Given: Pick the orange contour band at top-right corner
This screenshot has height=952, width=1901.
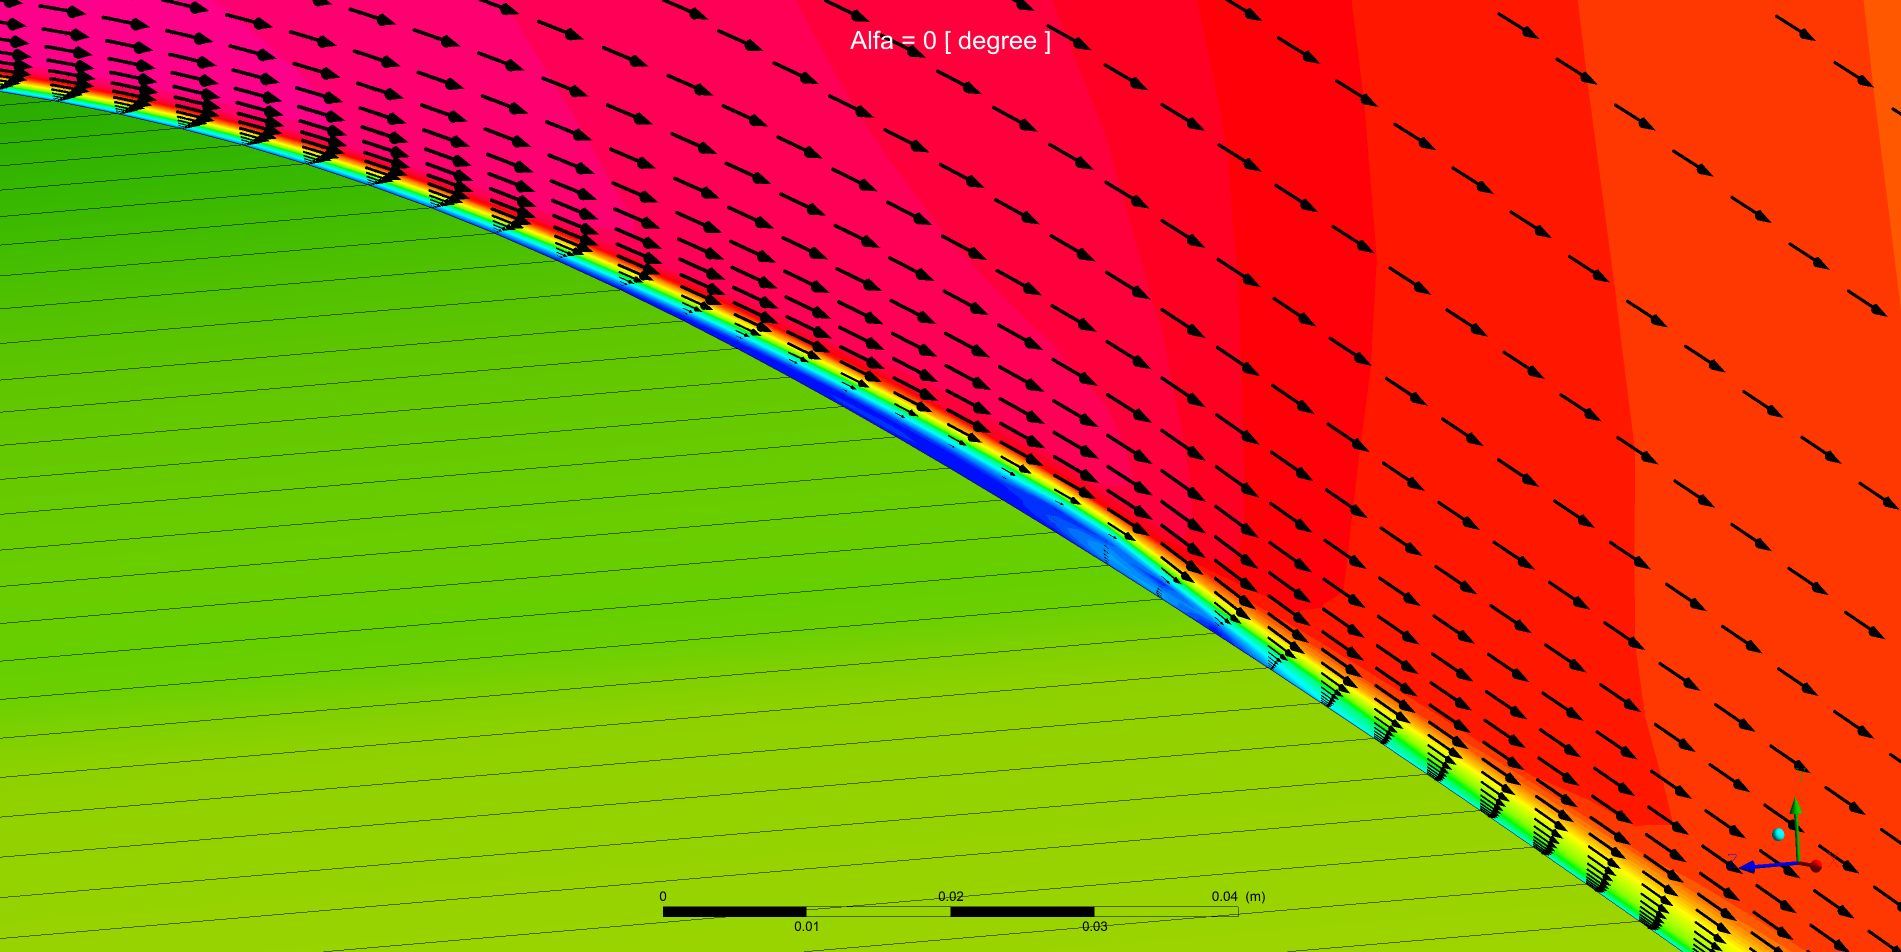Looking at the screenshot, I should 1885,30.
